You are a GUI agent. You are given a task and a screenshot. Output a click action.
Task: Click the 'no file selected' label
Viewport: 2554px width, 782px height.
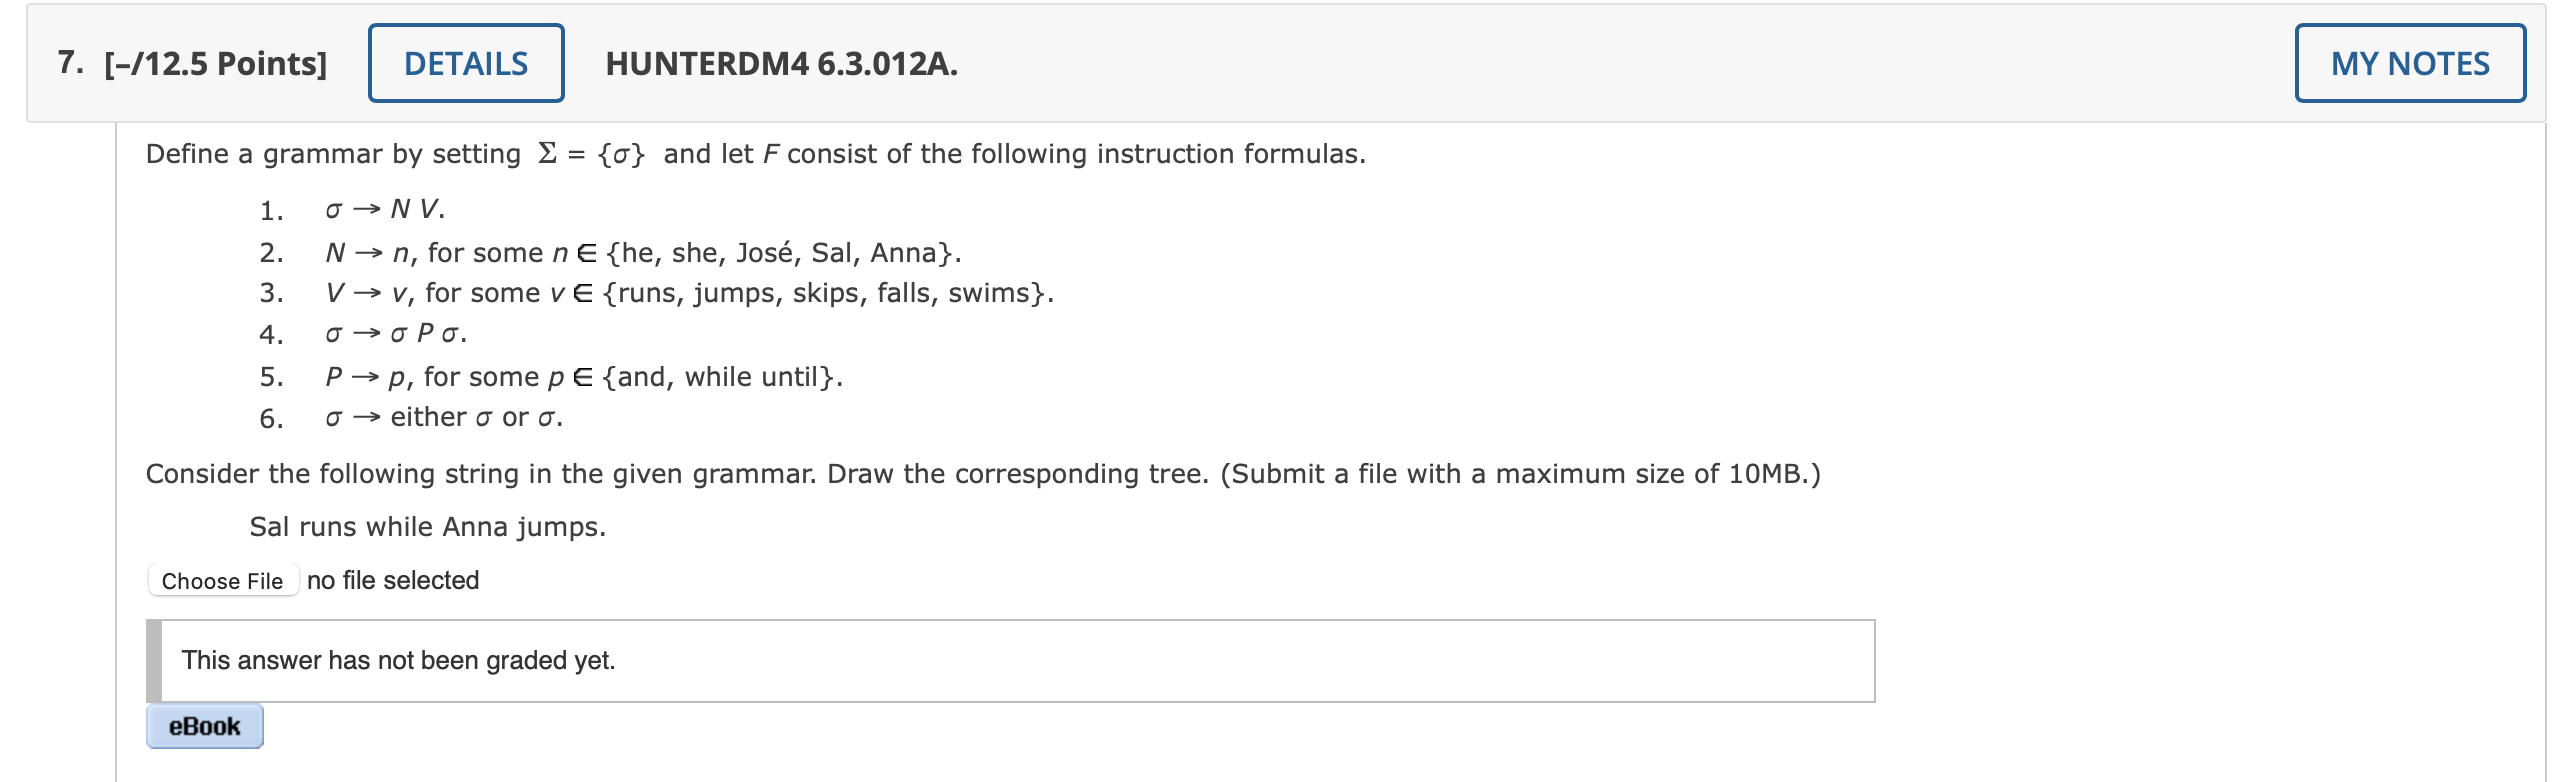[394, 579]
